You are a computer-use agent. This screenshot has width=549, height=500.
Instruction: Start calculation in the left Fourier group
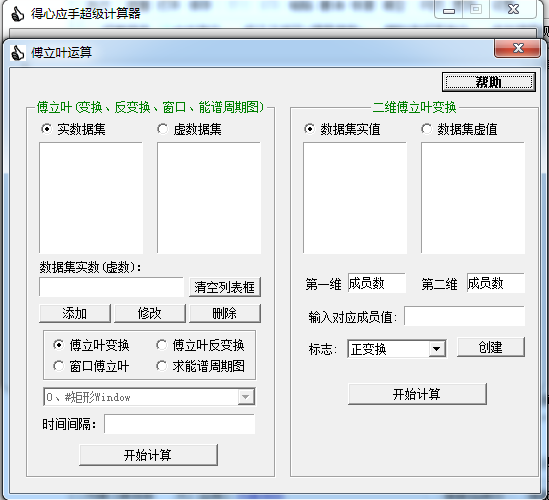click(x=148, y=455)
